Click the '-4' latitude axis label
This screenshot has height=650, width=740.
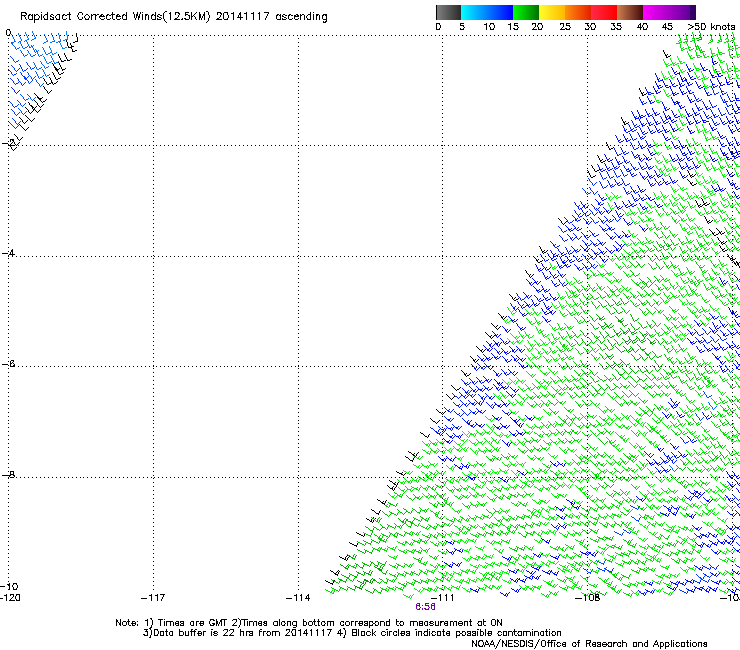pyautogui.click(x=8, y=253)
